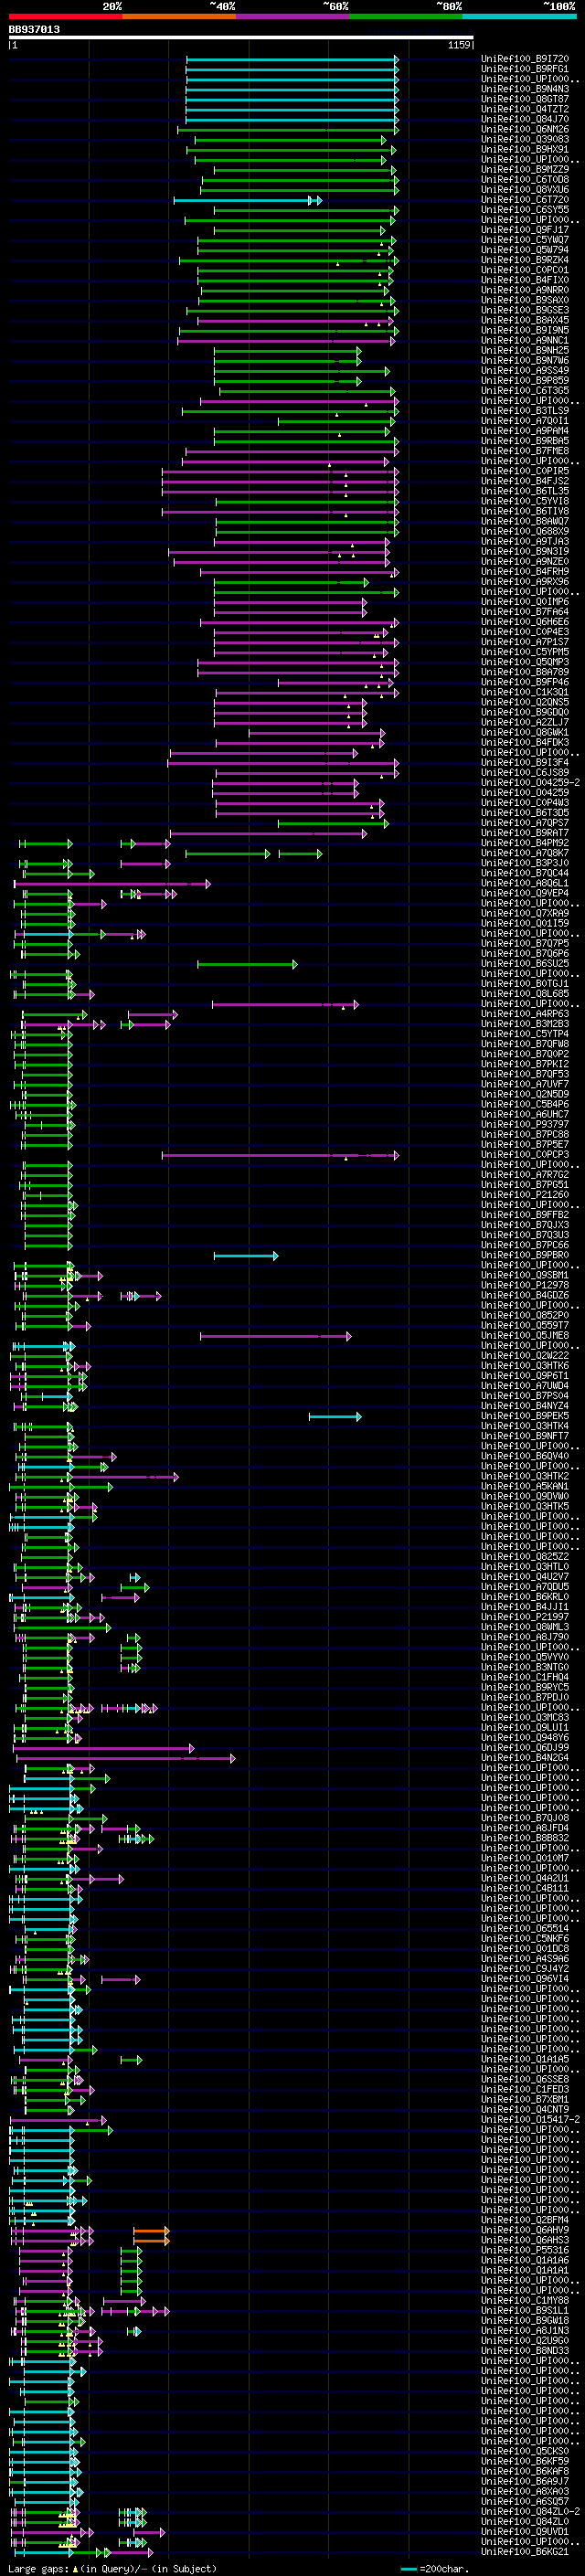Select the UniRef100_Q8GT87 label
Viewport: 585px width, 2576px height.
pyautogui.click(x=525, y=99)
